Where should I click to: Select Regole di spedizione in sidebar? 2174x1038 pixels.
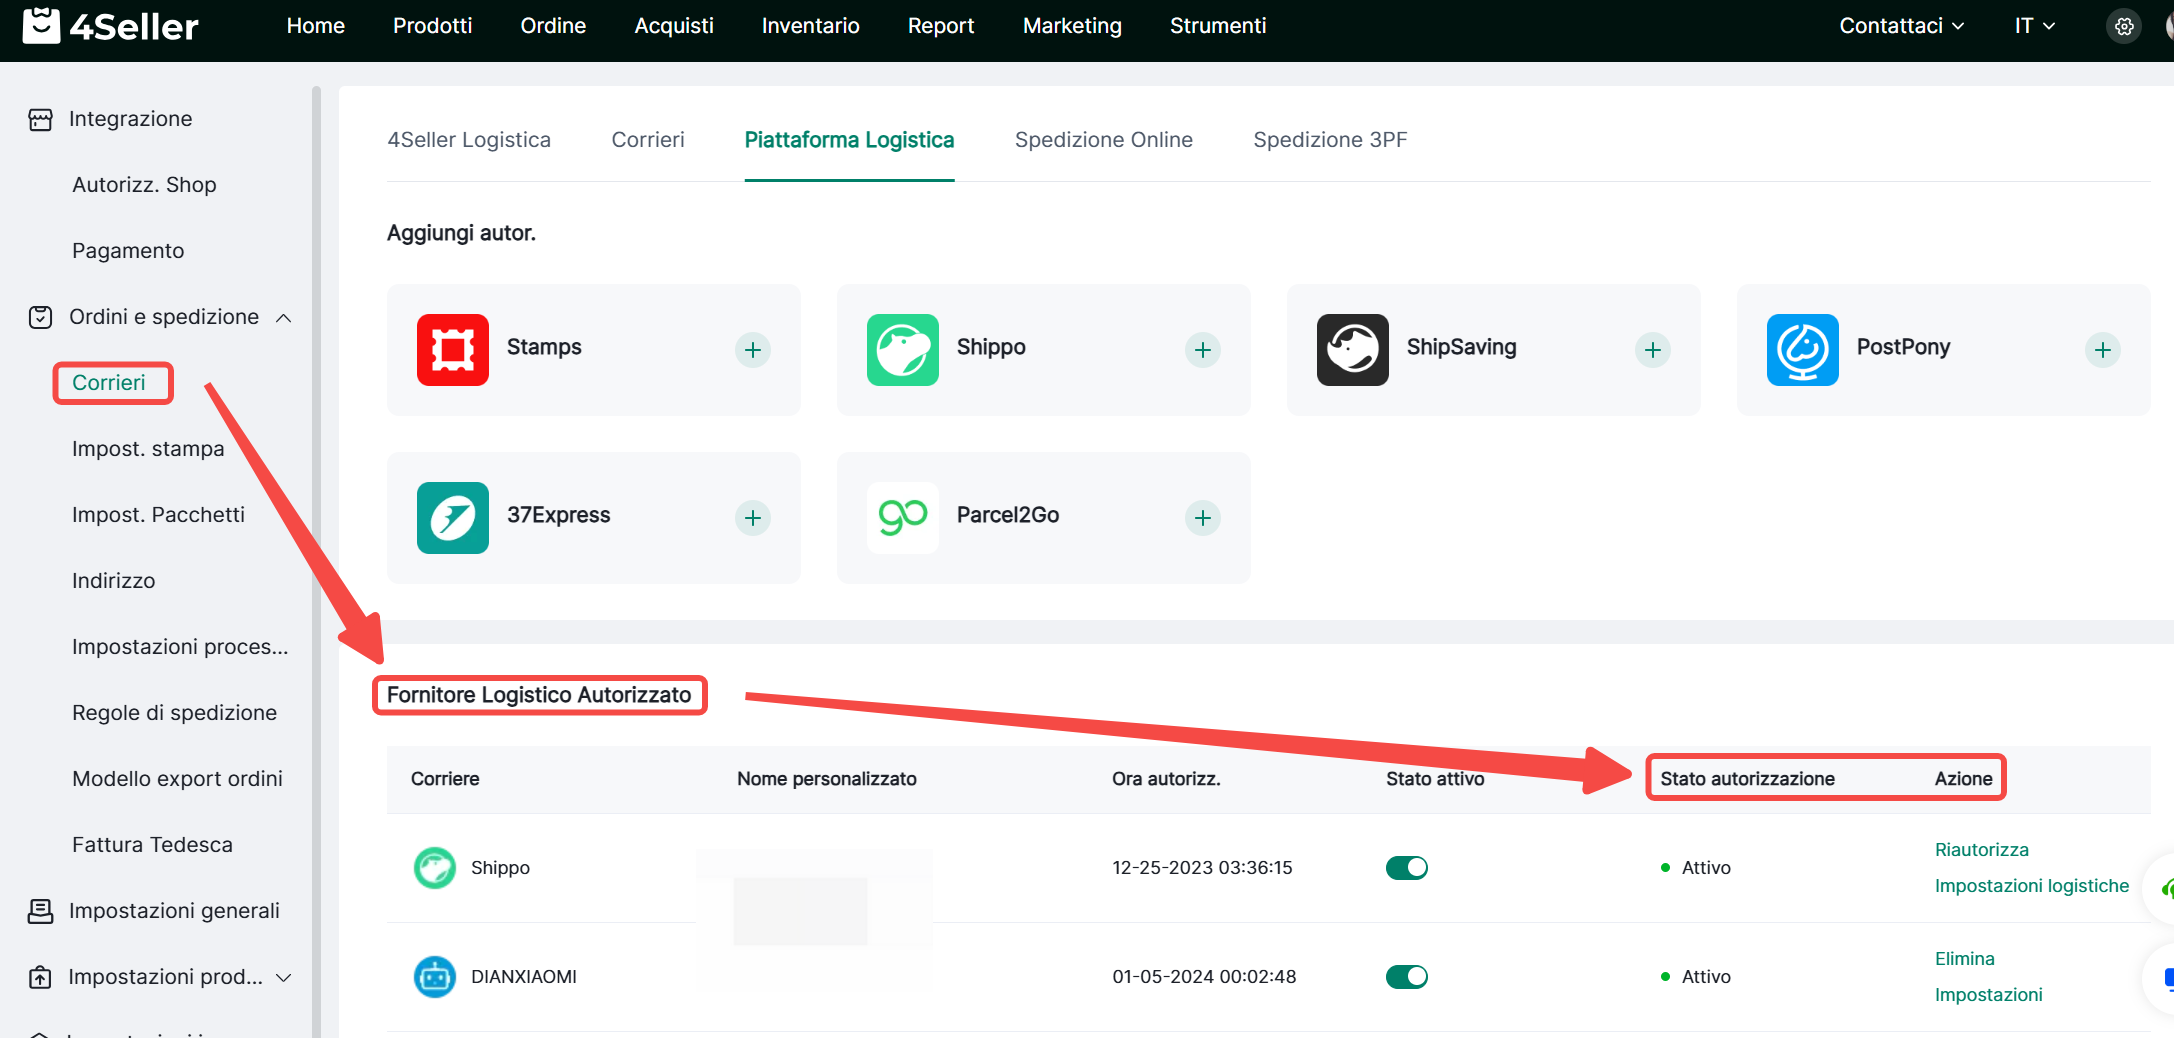[174, 713]
